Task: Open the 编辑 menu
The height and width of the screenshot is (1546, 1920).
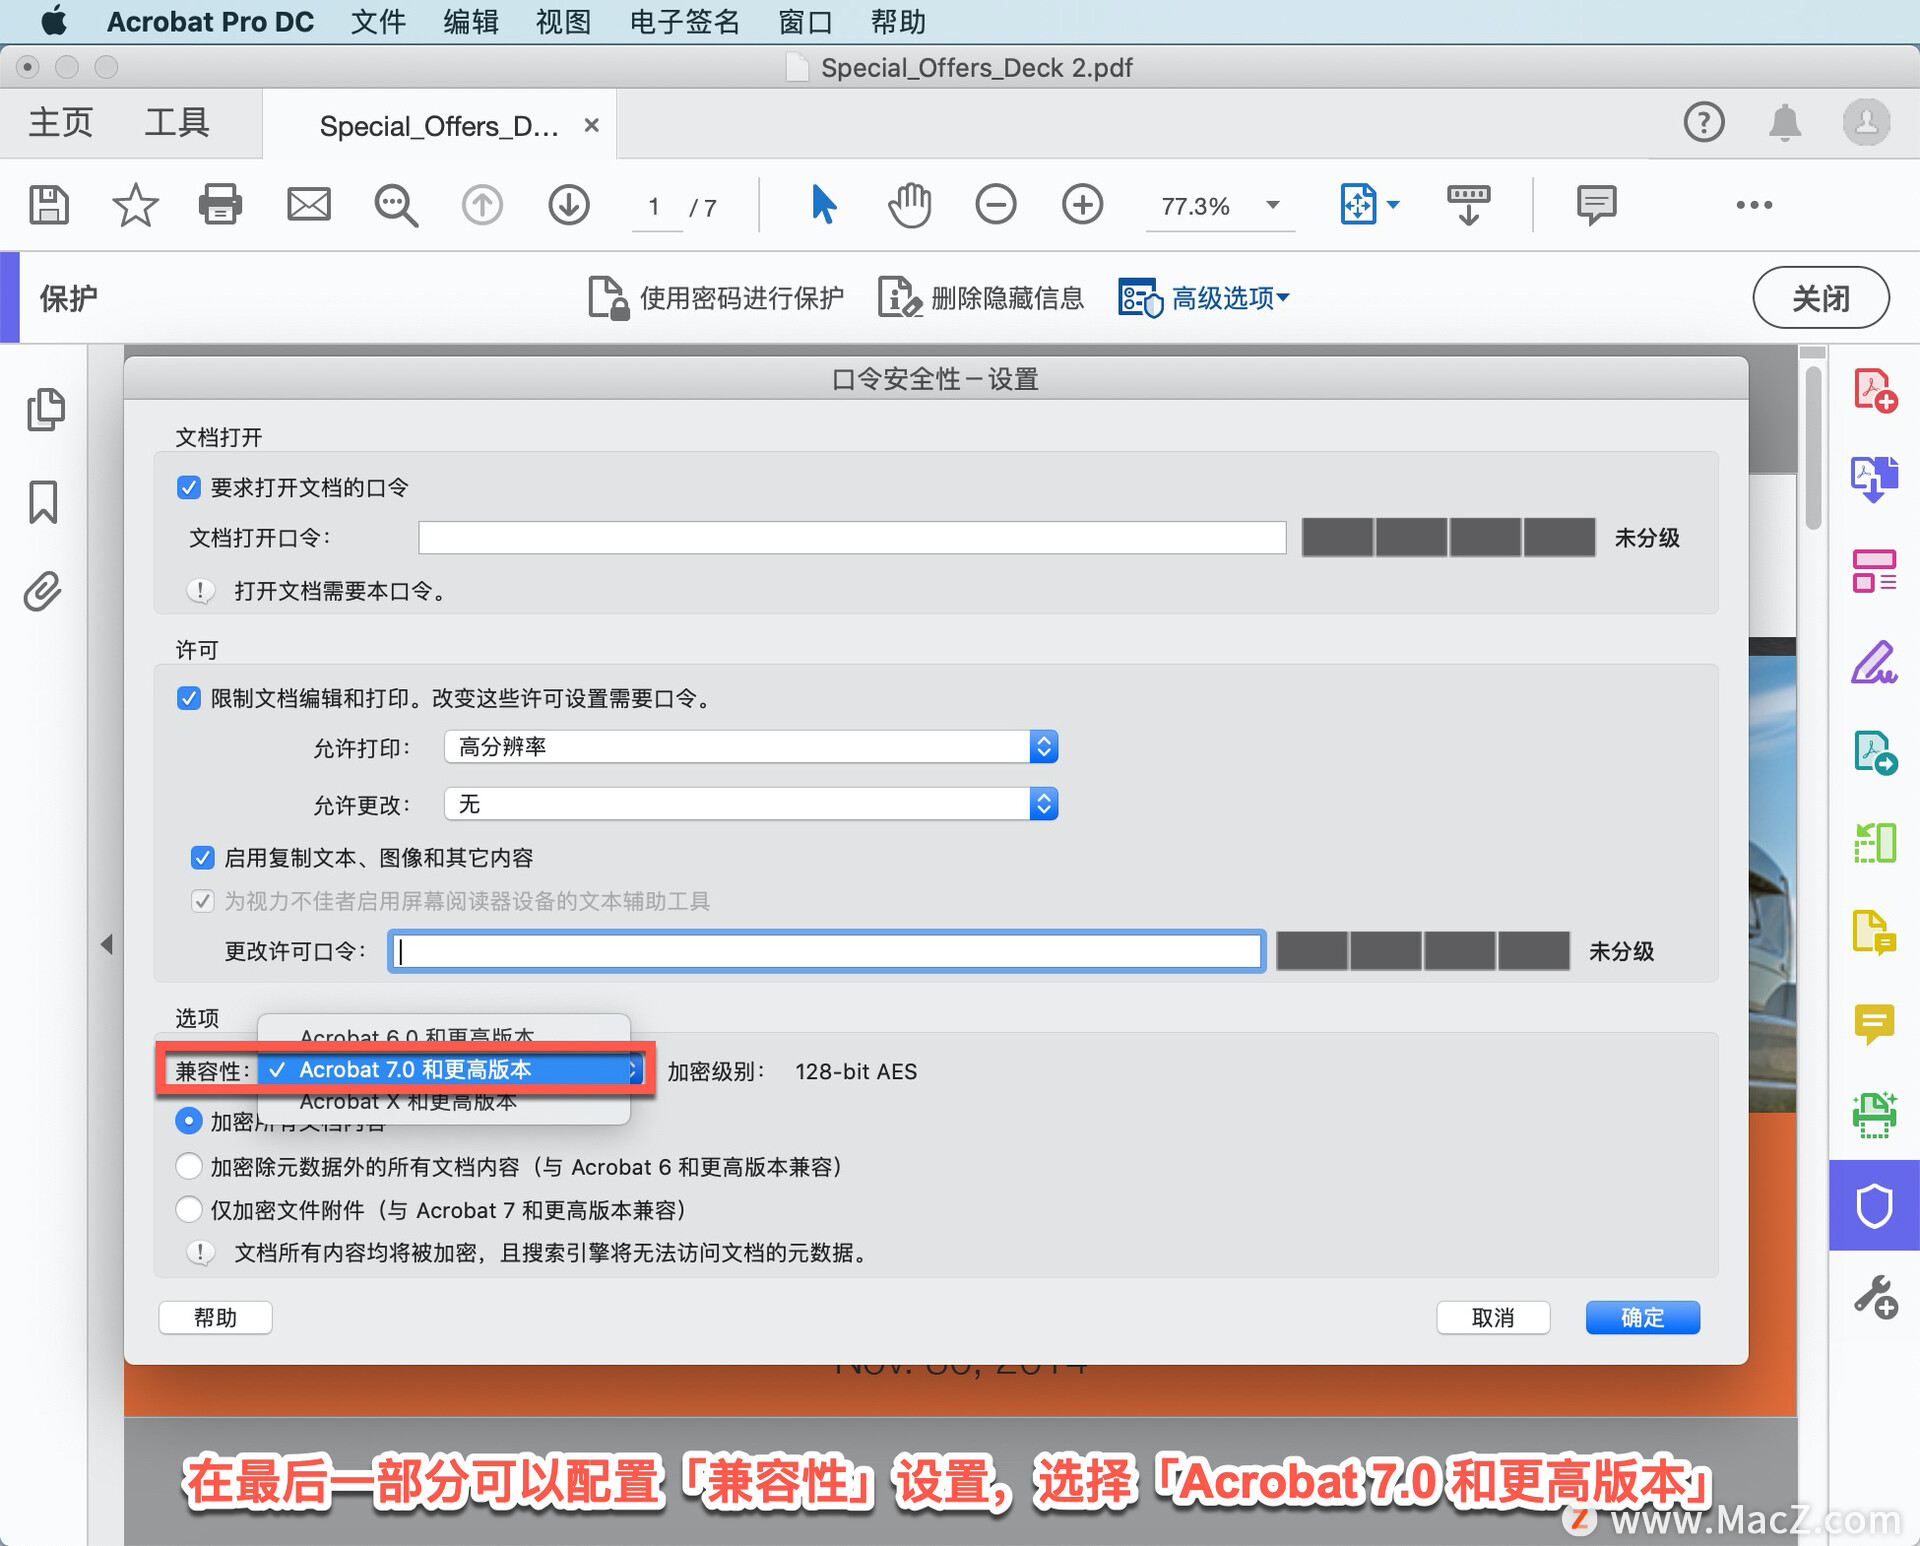Action: point(471,21)
